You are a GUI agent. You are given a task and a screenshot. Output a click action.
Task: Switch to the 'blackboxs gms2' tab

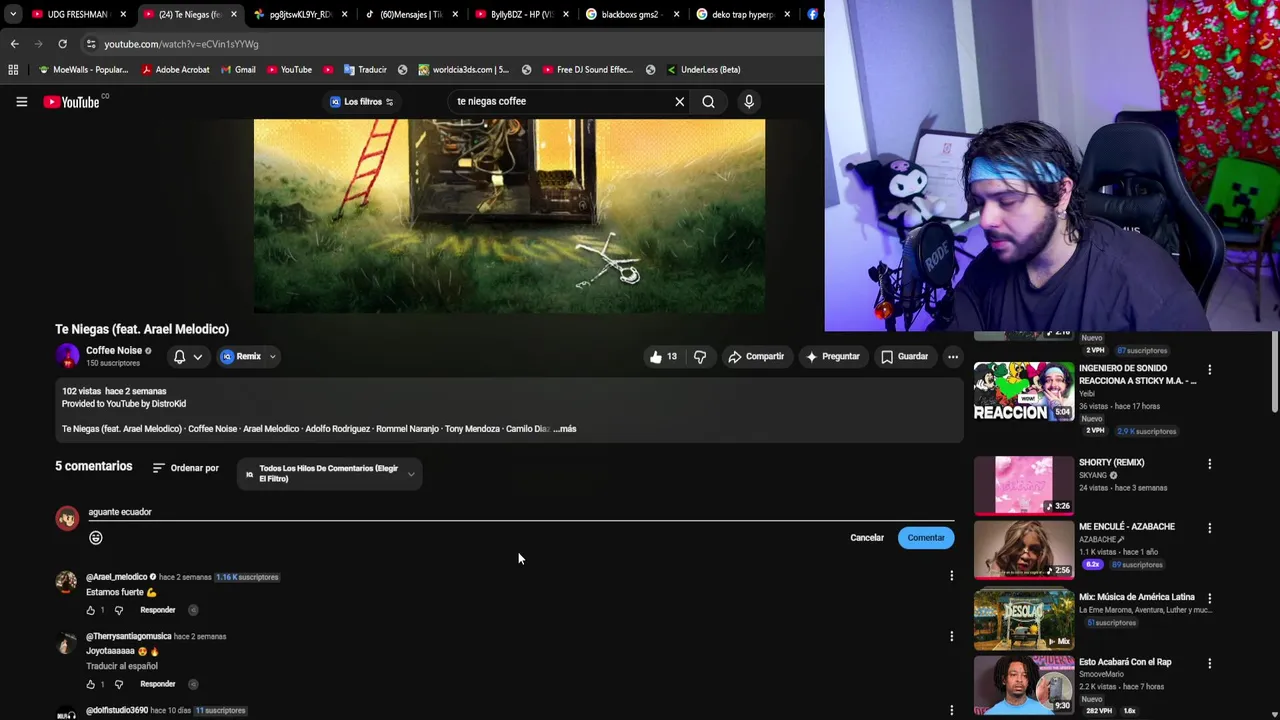click(x=630, y=14)
